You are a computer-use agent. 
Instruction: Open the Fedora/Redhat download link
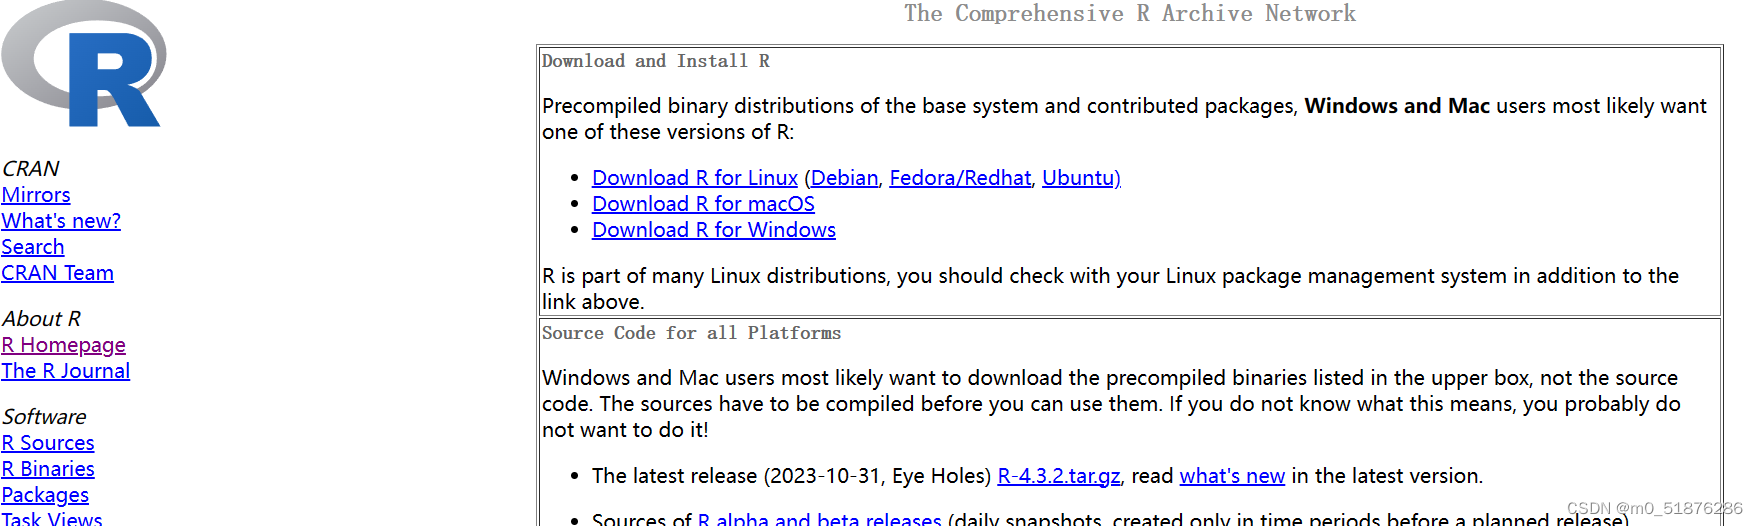pyautogui.click(x=960, y=178)
